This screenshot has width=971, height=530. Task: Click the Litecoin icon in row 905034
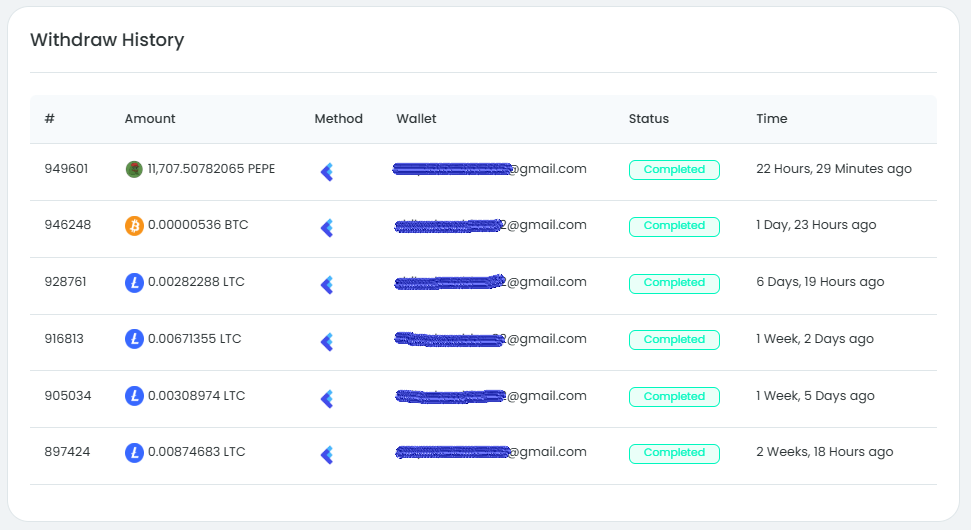134,396
